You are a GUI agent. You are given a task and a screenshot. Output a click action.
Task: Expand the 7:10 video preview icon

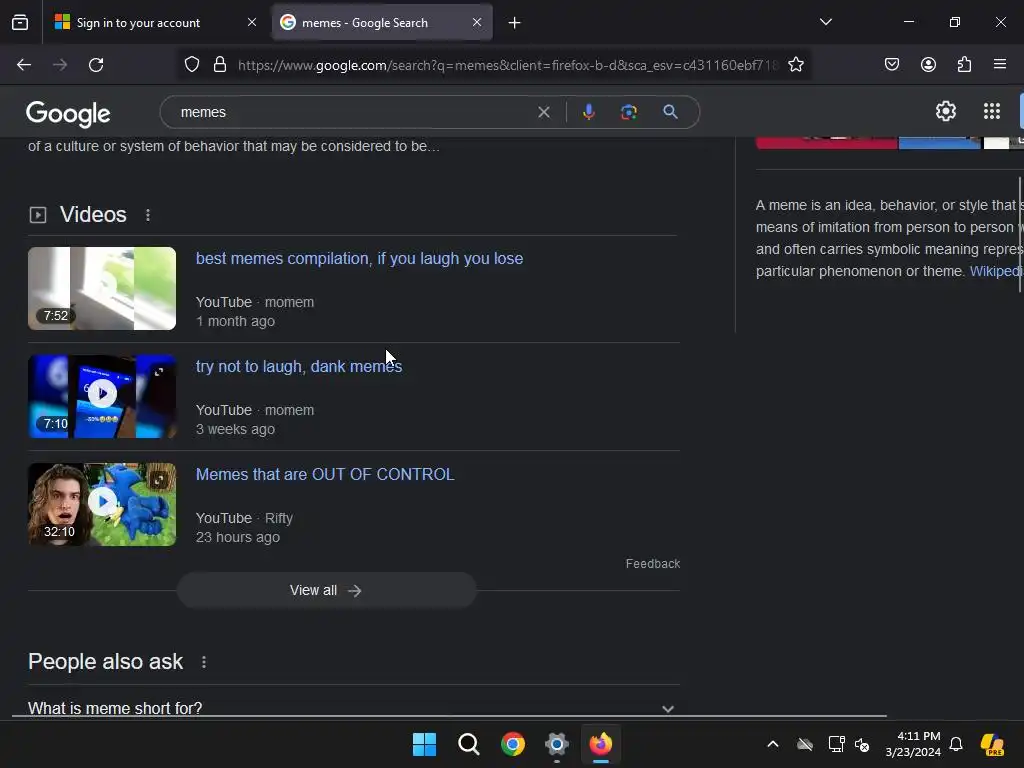click(x=159, y=372)
